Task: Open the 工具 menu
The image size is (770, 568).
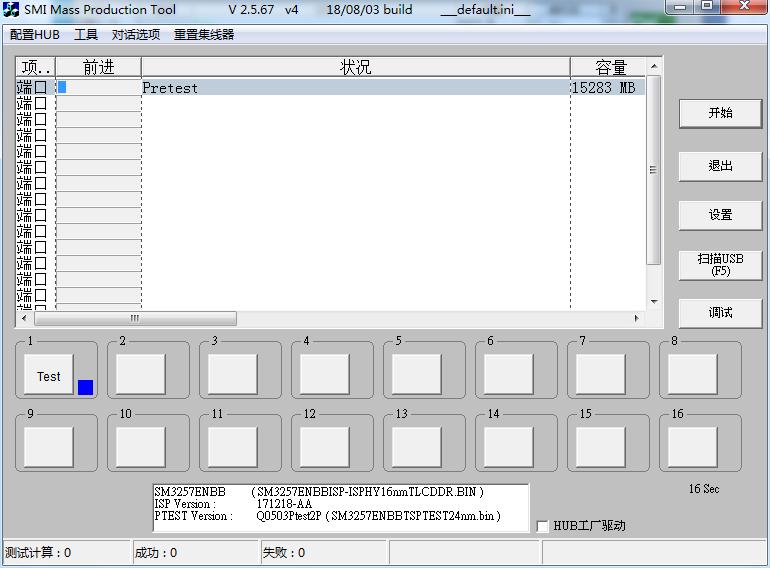Action: 86,35
